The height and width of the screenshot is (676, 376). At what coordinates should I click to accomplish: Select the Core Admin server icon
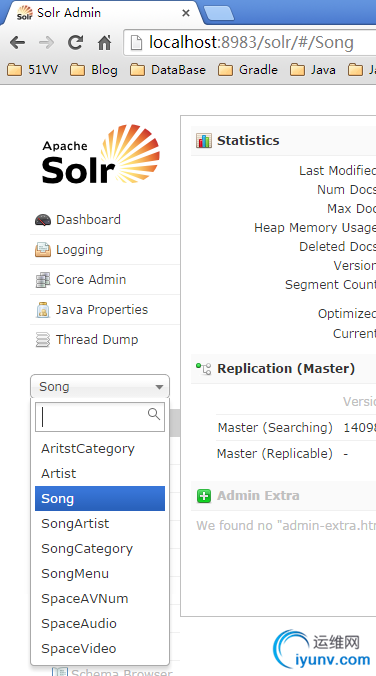[x=43, y=280]
